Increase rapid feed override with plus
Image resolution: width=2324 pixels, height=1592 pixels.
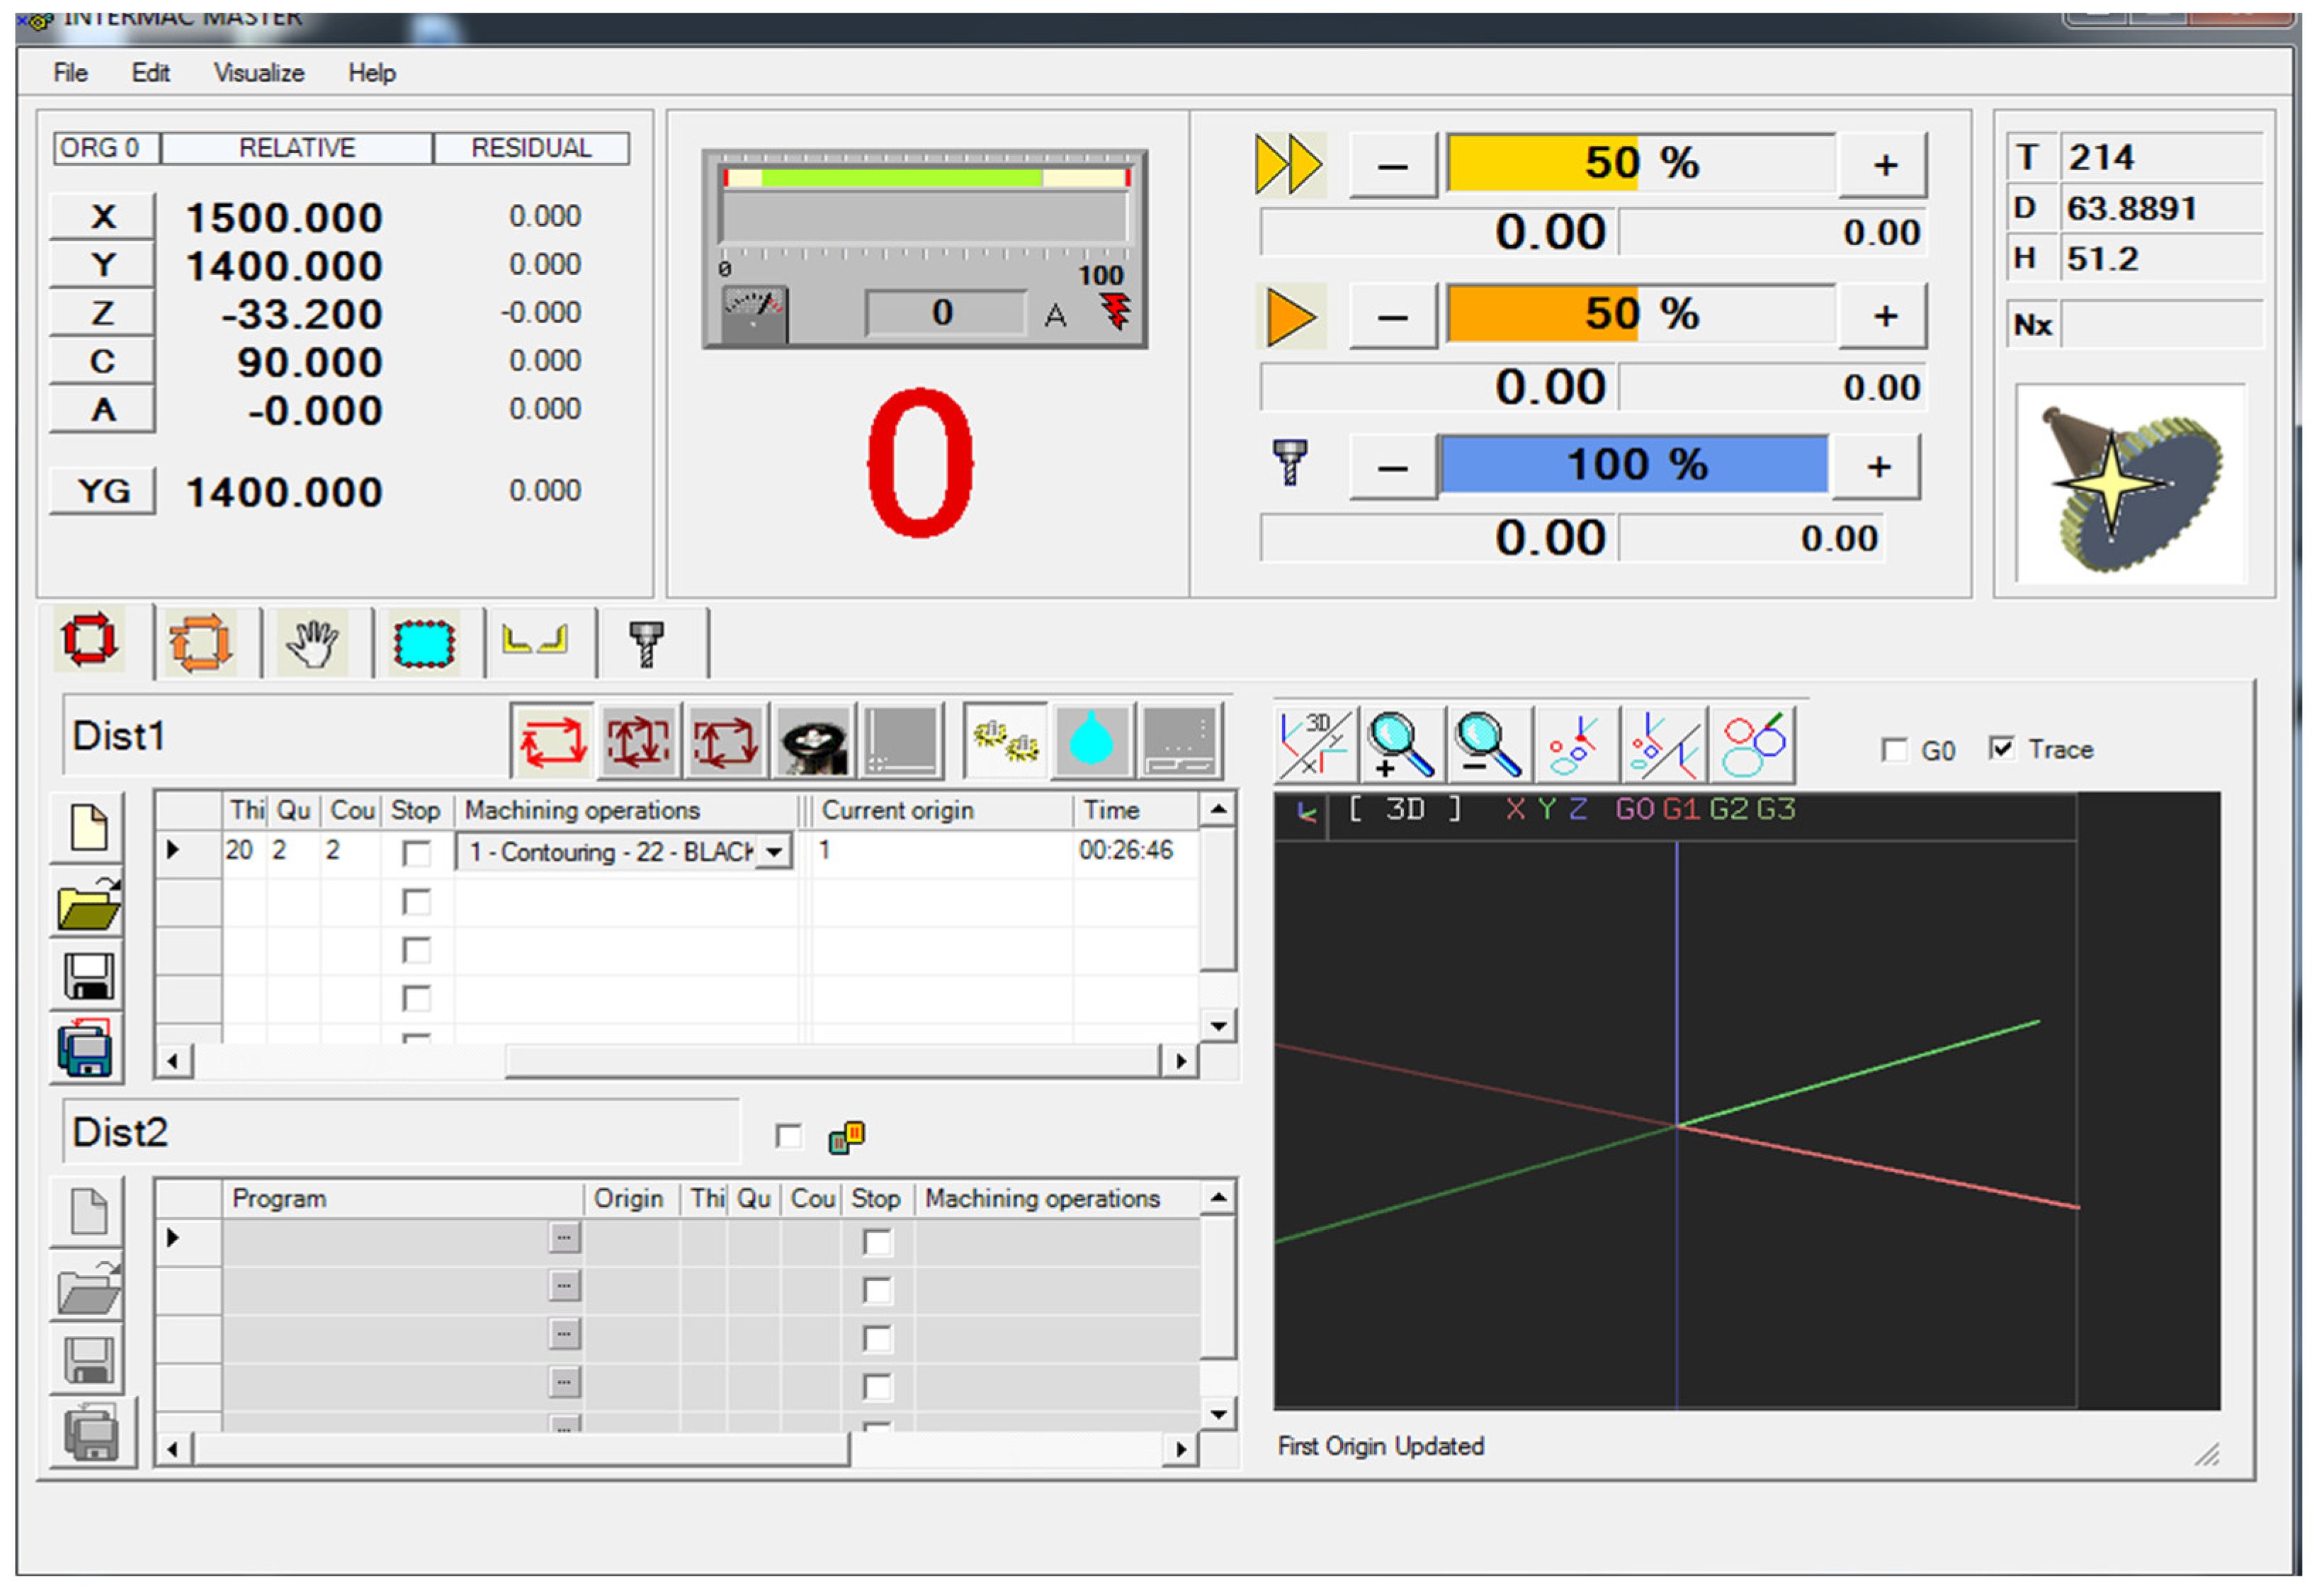point(1884,165)
